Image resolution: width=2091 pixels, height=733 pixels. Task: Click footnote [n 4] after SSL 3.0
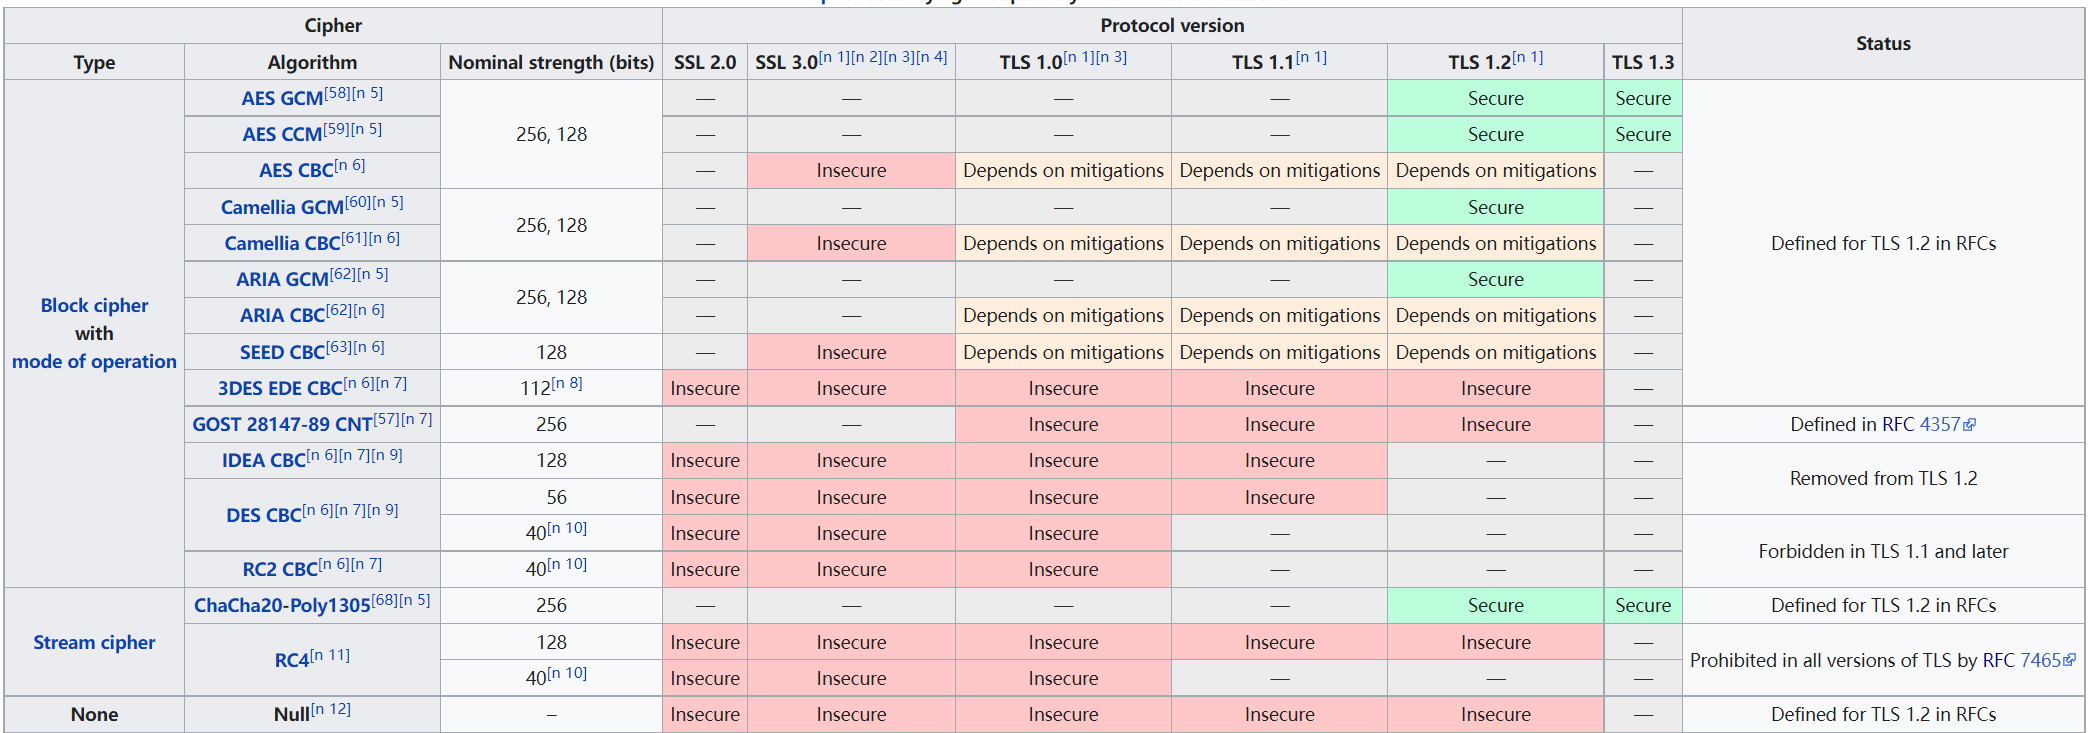pos(931,57)
